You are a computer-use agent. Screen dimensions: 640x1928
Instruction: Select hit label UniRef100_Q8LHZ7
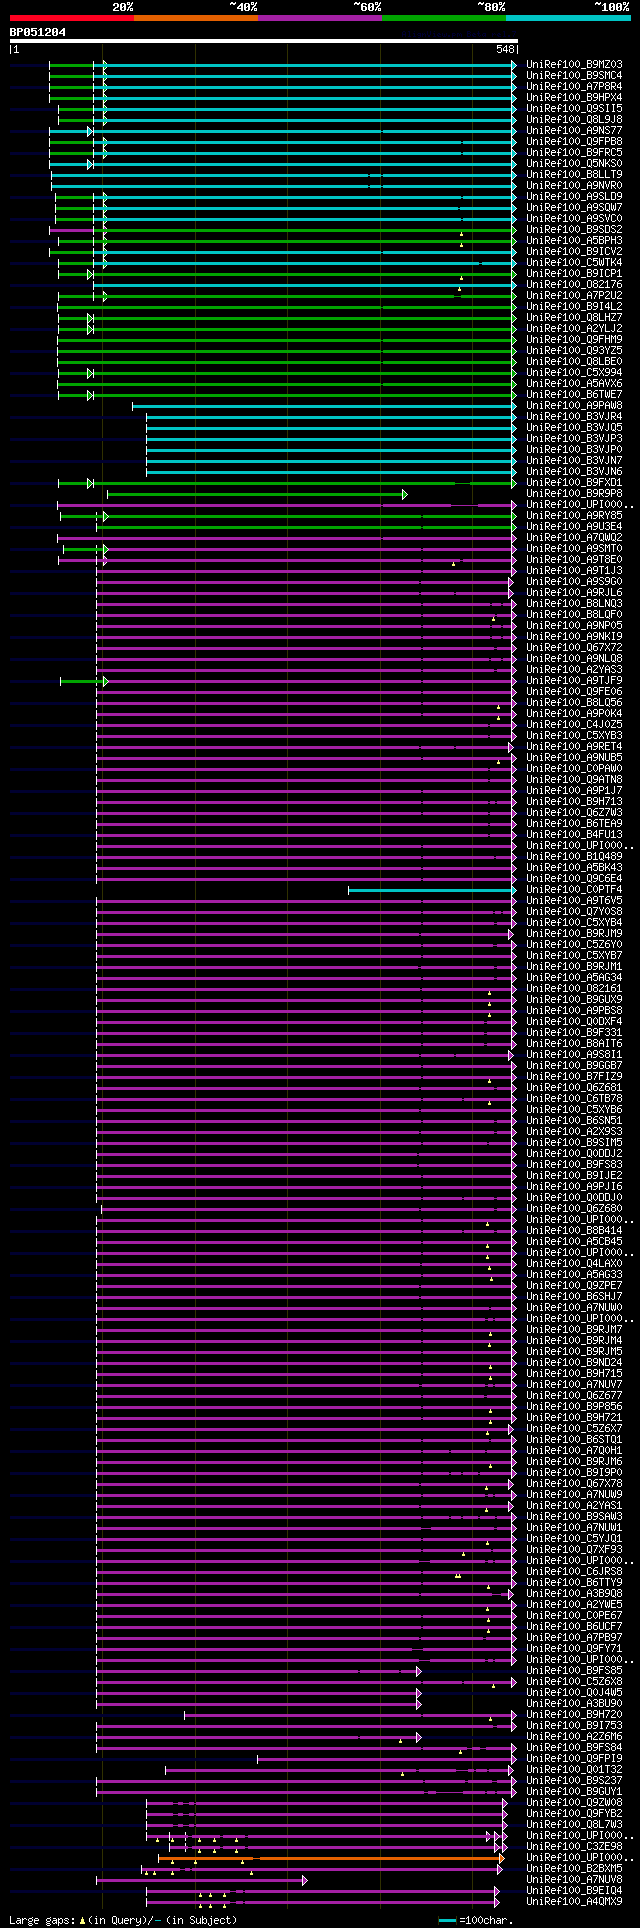[x=574, y=317]
